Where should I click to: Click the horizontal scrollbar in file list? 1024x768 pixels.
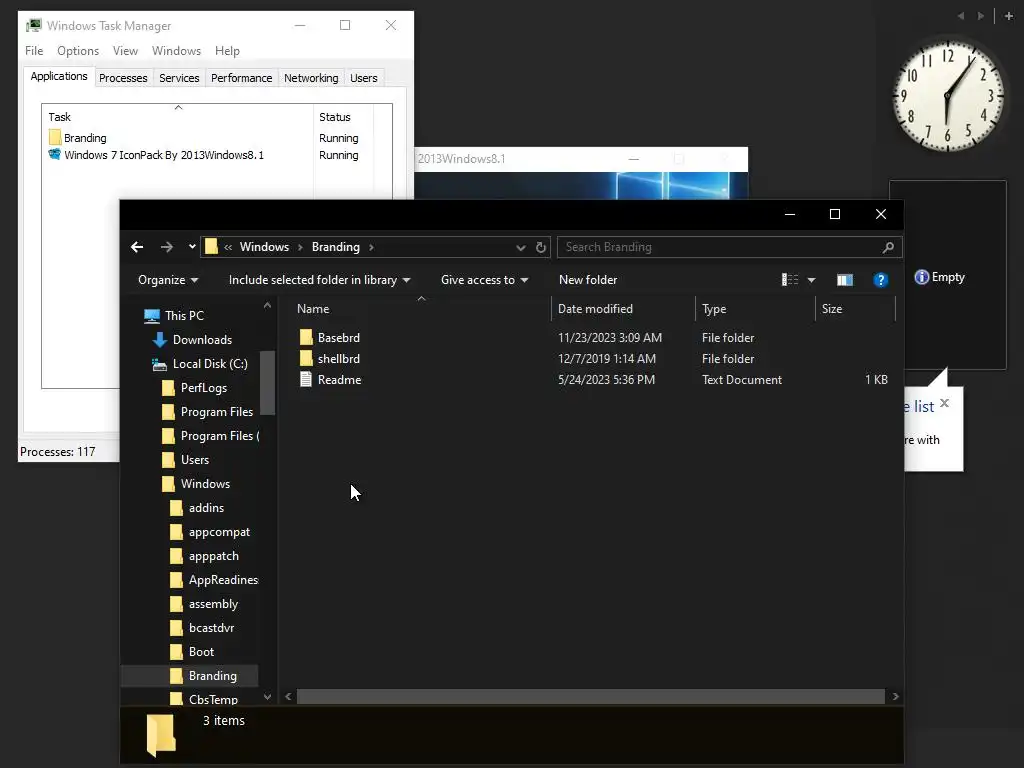click(590, 697)
